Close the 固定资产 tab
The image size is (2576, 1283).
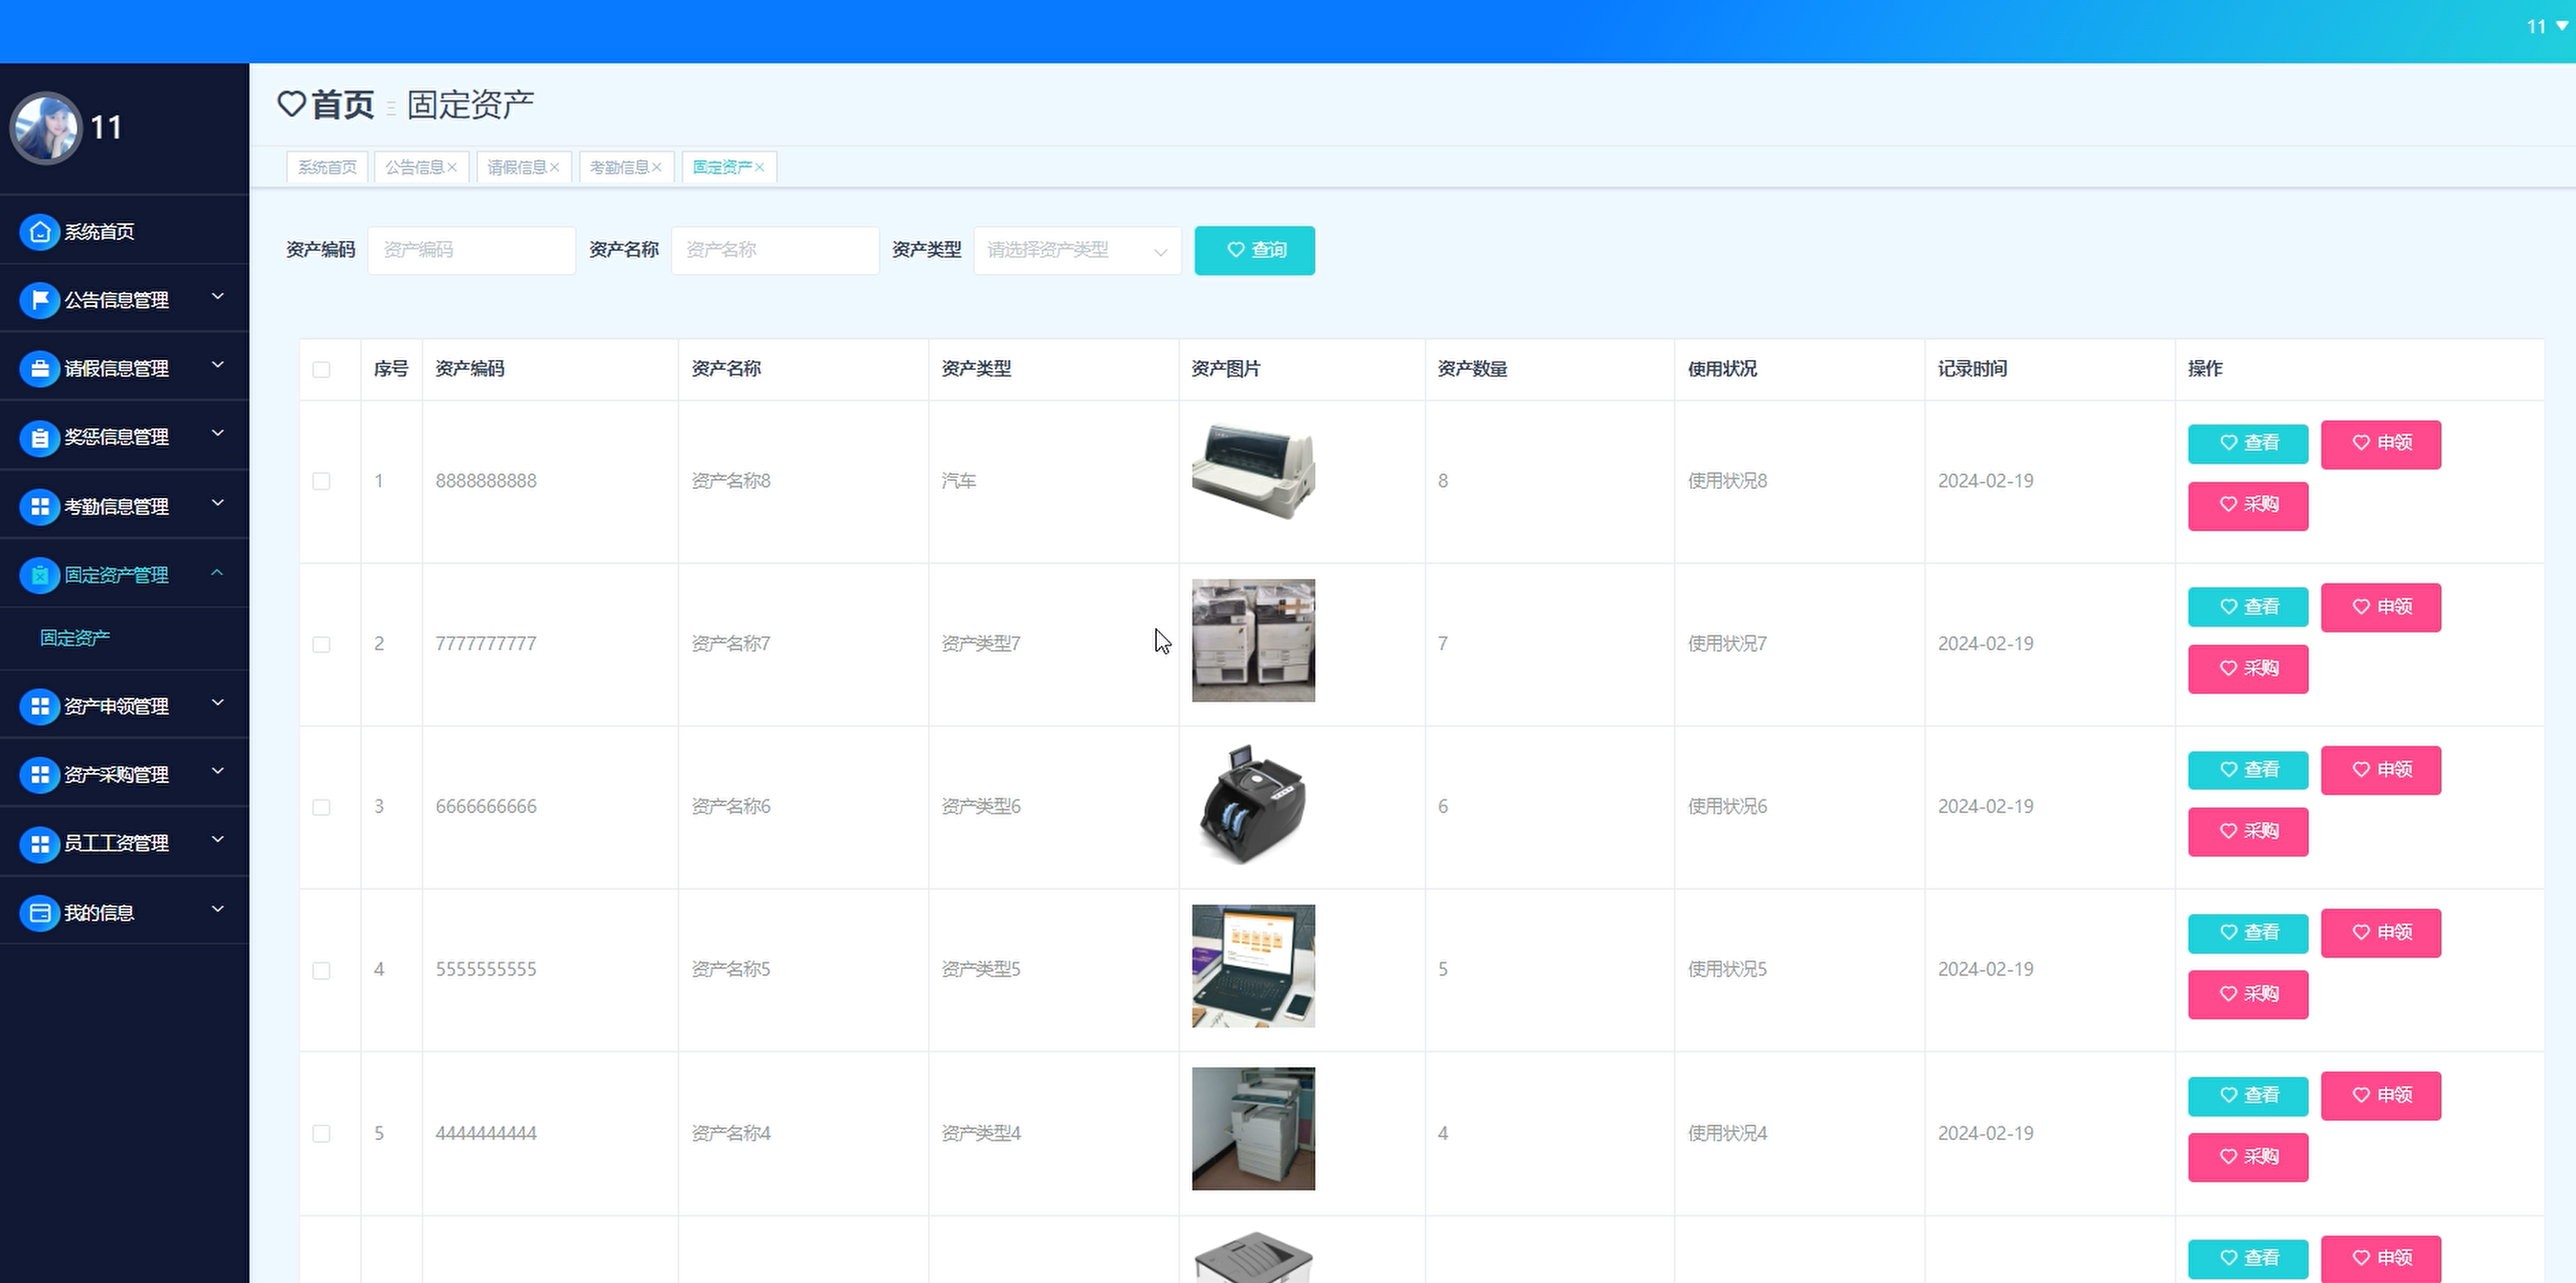click(x=760, y=167)
